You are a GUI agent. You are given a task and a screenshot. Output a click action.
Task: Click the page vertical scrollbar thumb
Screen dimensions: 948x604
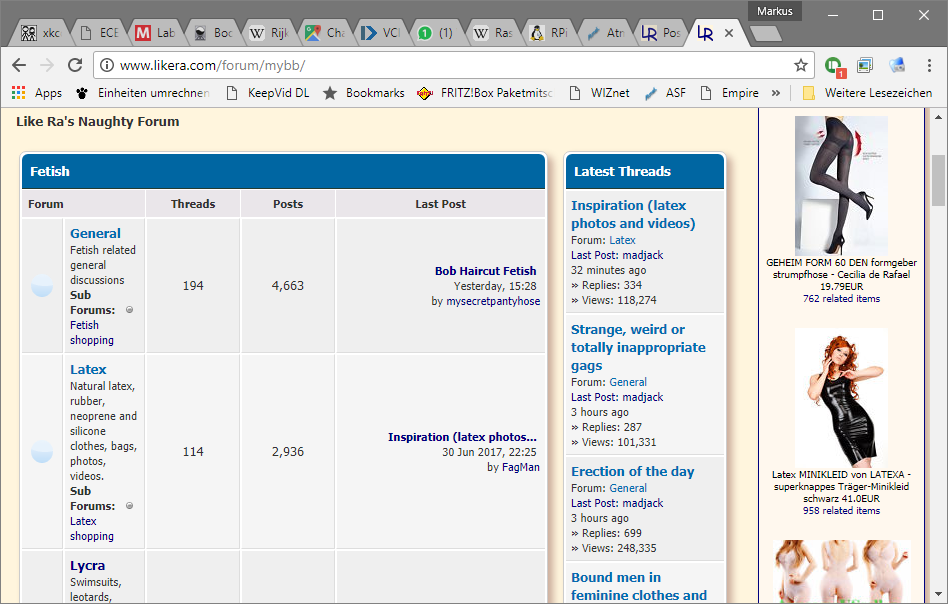tap(938, 180)
